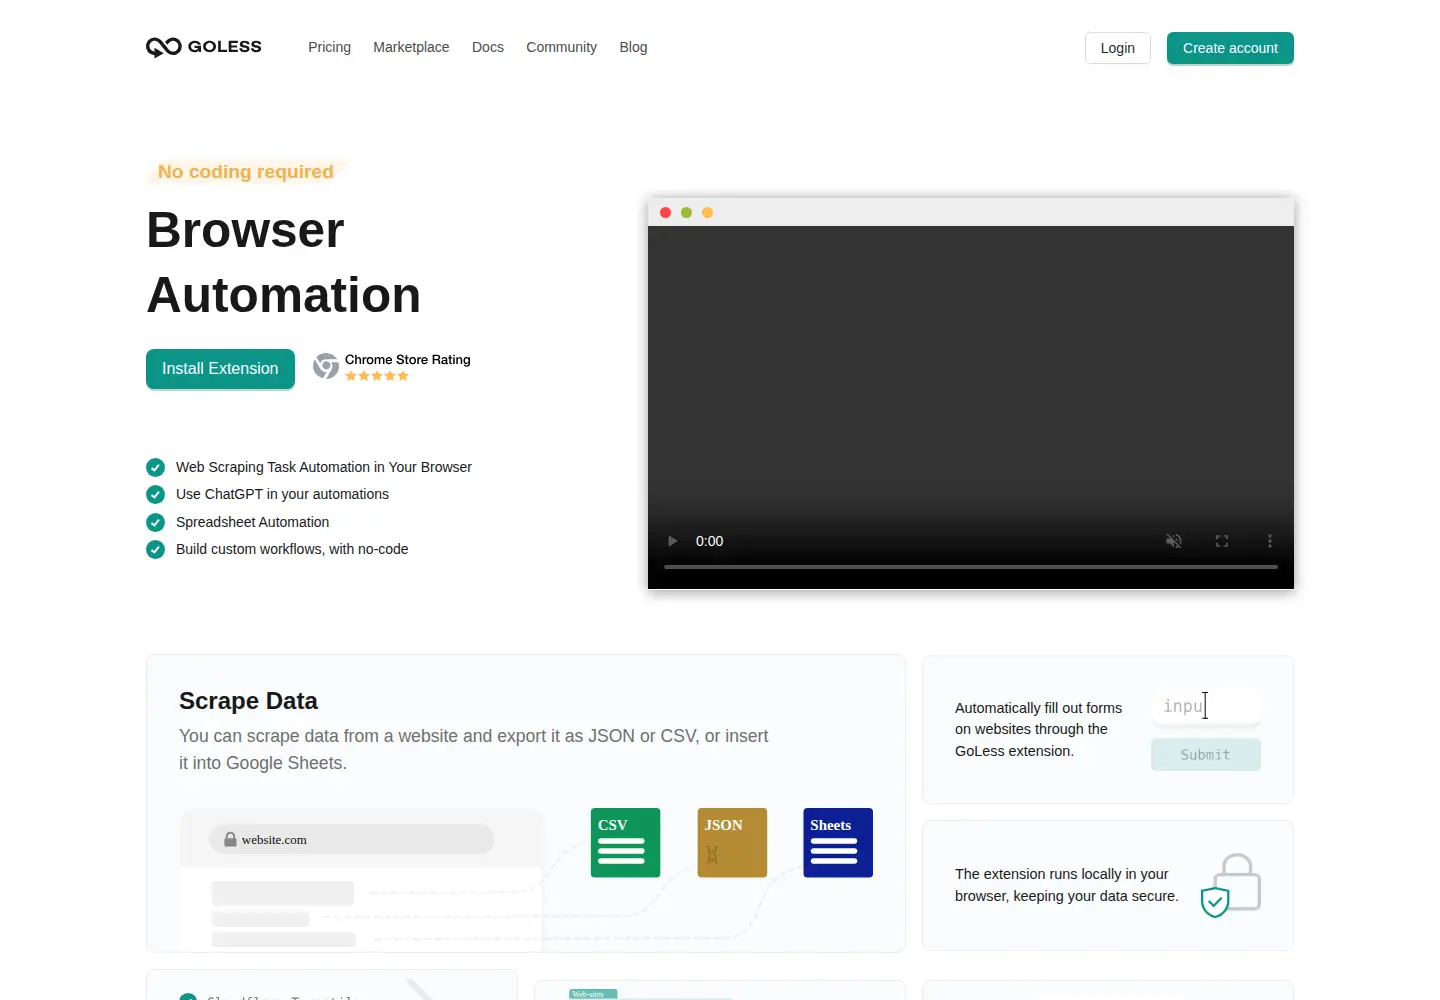Click the JSON file icon

(x=732, y=843)
